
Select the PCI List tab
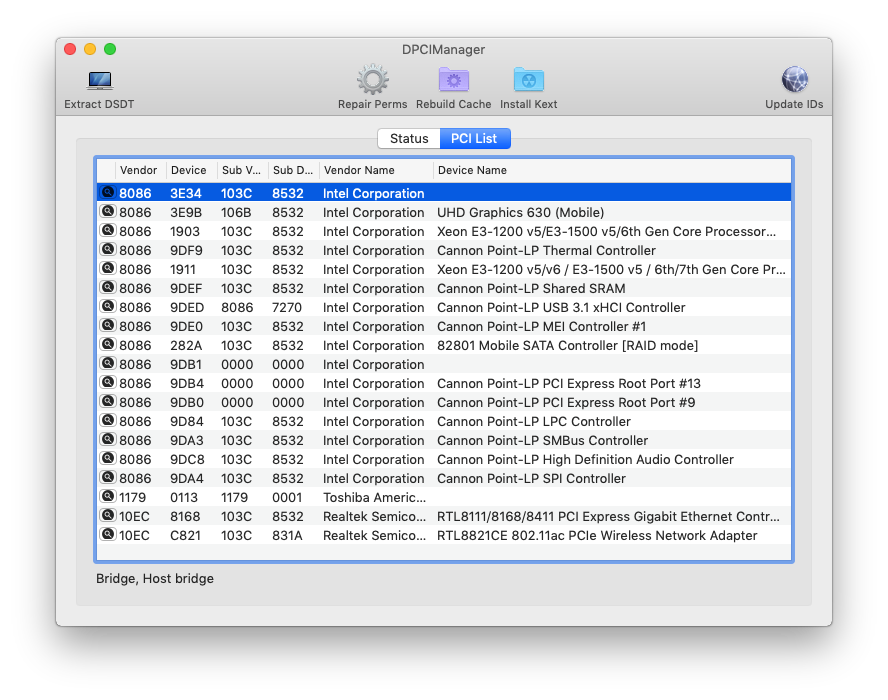(475, 138)
